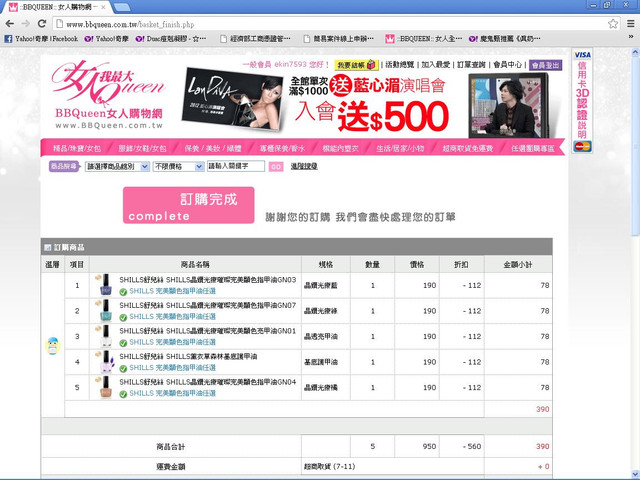Expand the 請選擇商品類別 dropdown
640x480 pixels.
pyautogui.click(x=117, y=166)
